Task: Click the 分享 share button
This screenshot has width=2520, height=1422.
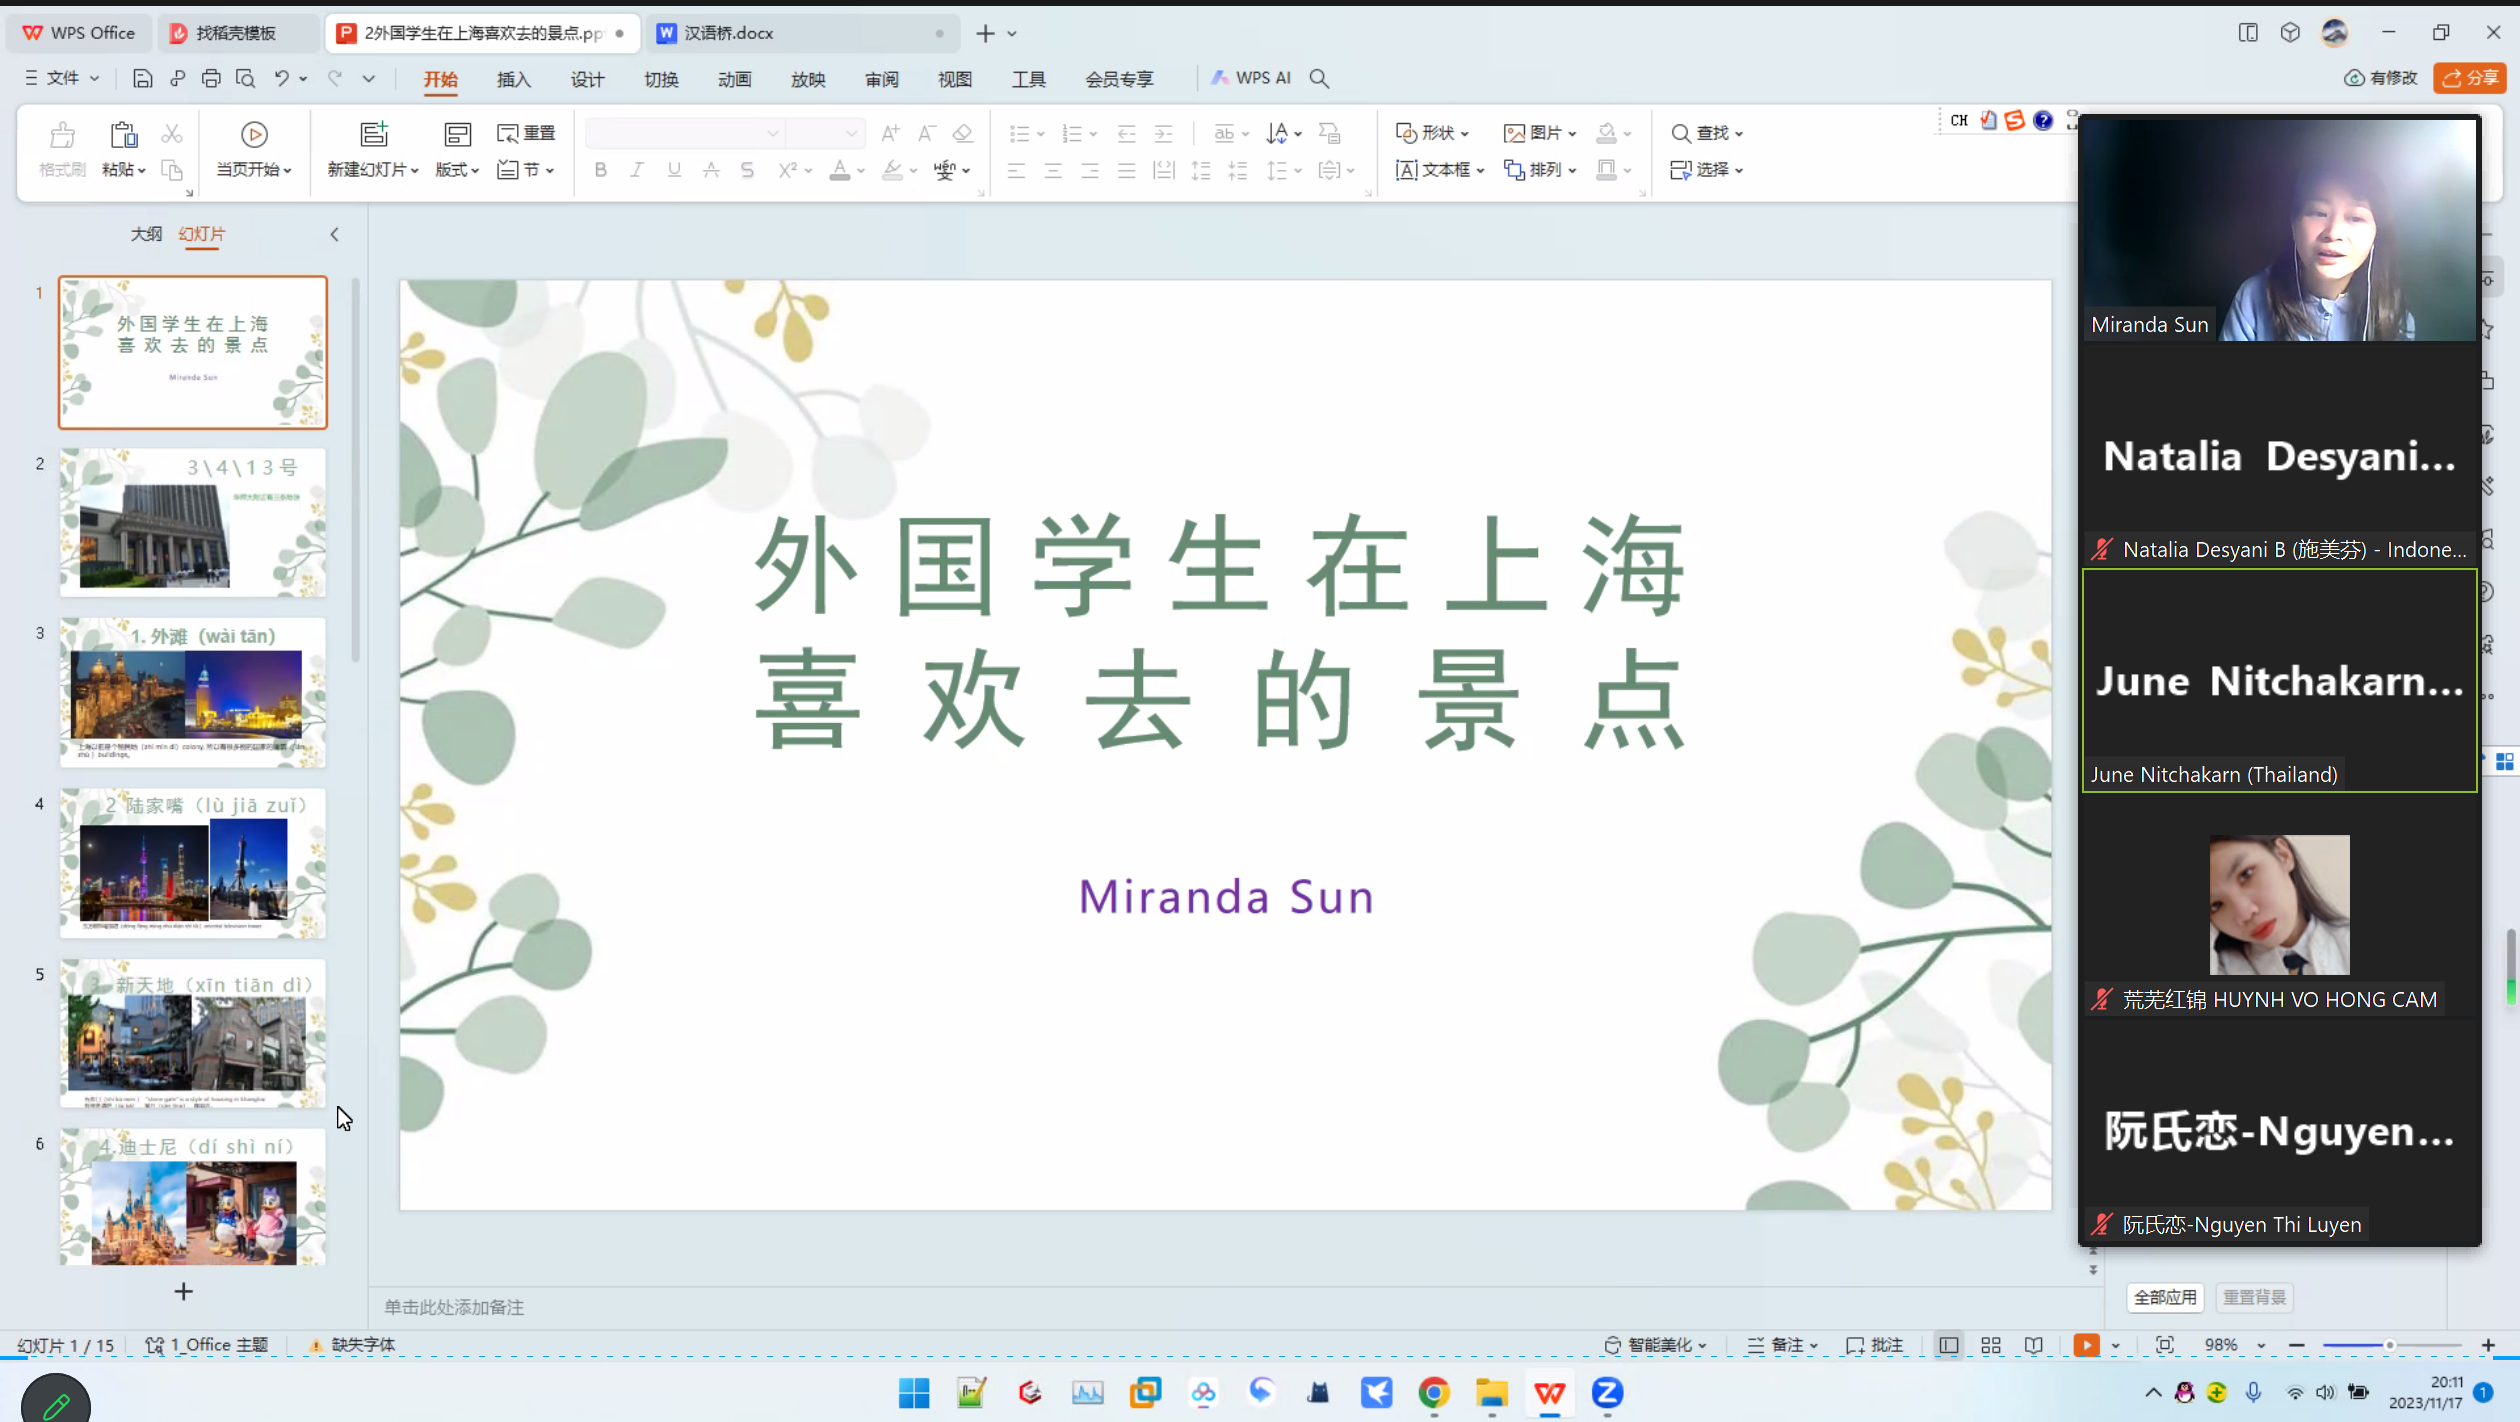Action: point(2470,78)
